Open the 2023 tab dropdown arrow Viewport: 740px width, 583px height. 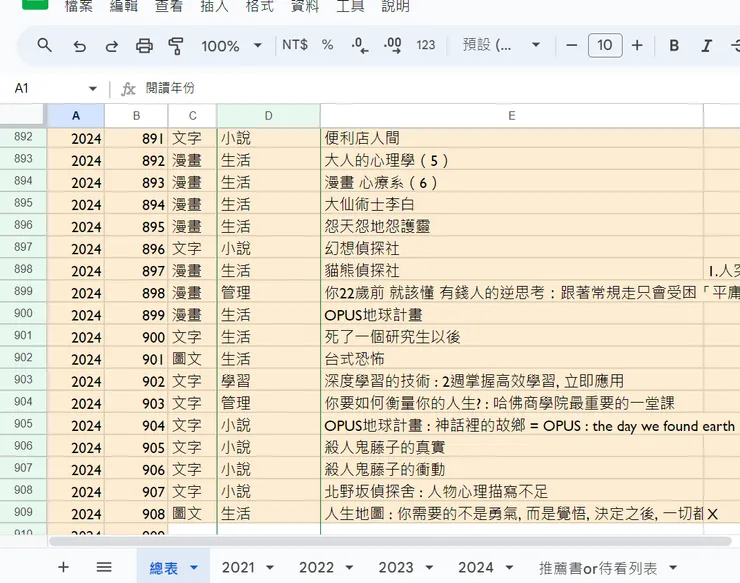coord(429,567)
